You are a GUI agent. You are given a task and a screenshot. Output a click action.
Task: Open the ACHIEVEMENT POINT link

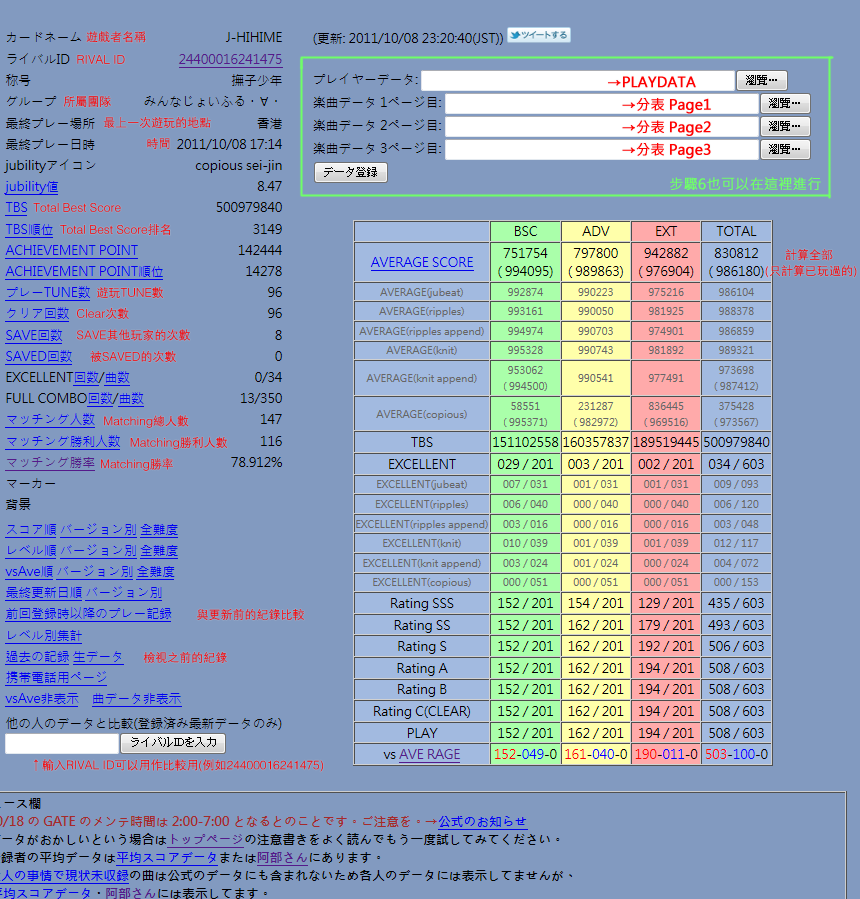72,250
